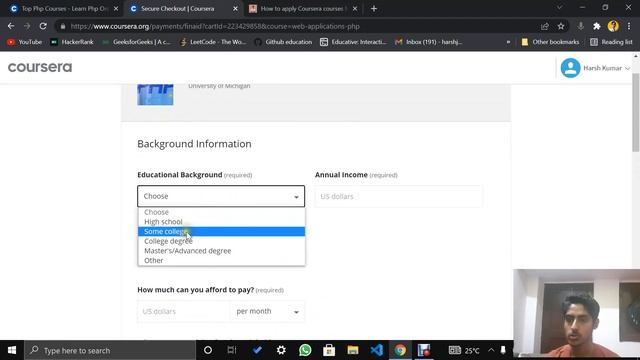640x360 pixels.
Task: Reload the Coursera checkout page
Action: [43, 26]
